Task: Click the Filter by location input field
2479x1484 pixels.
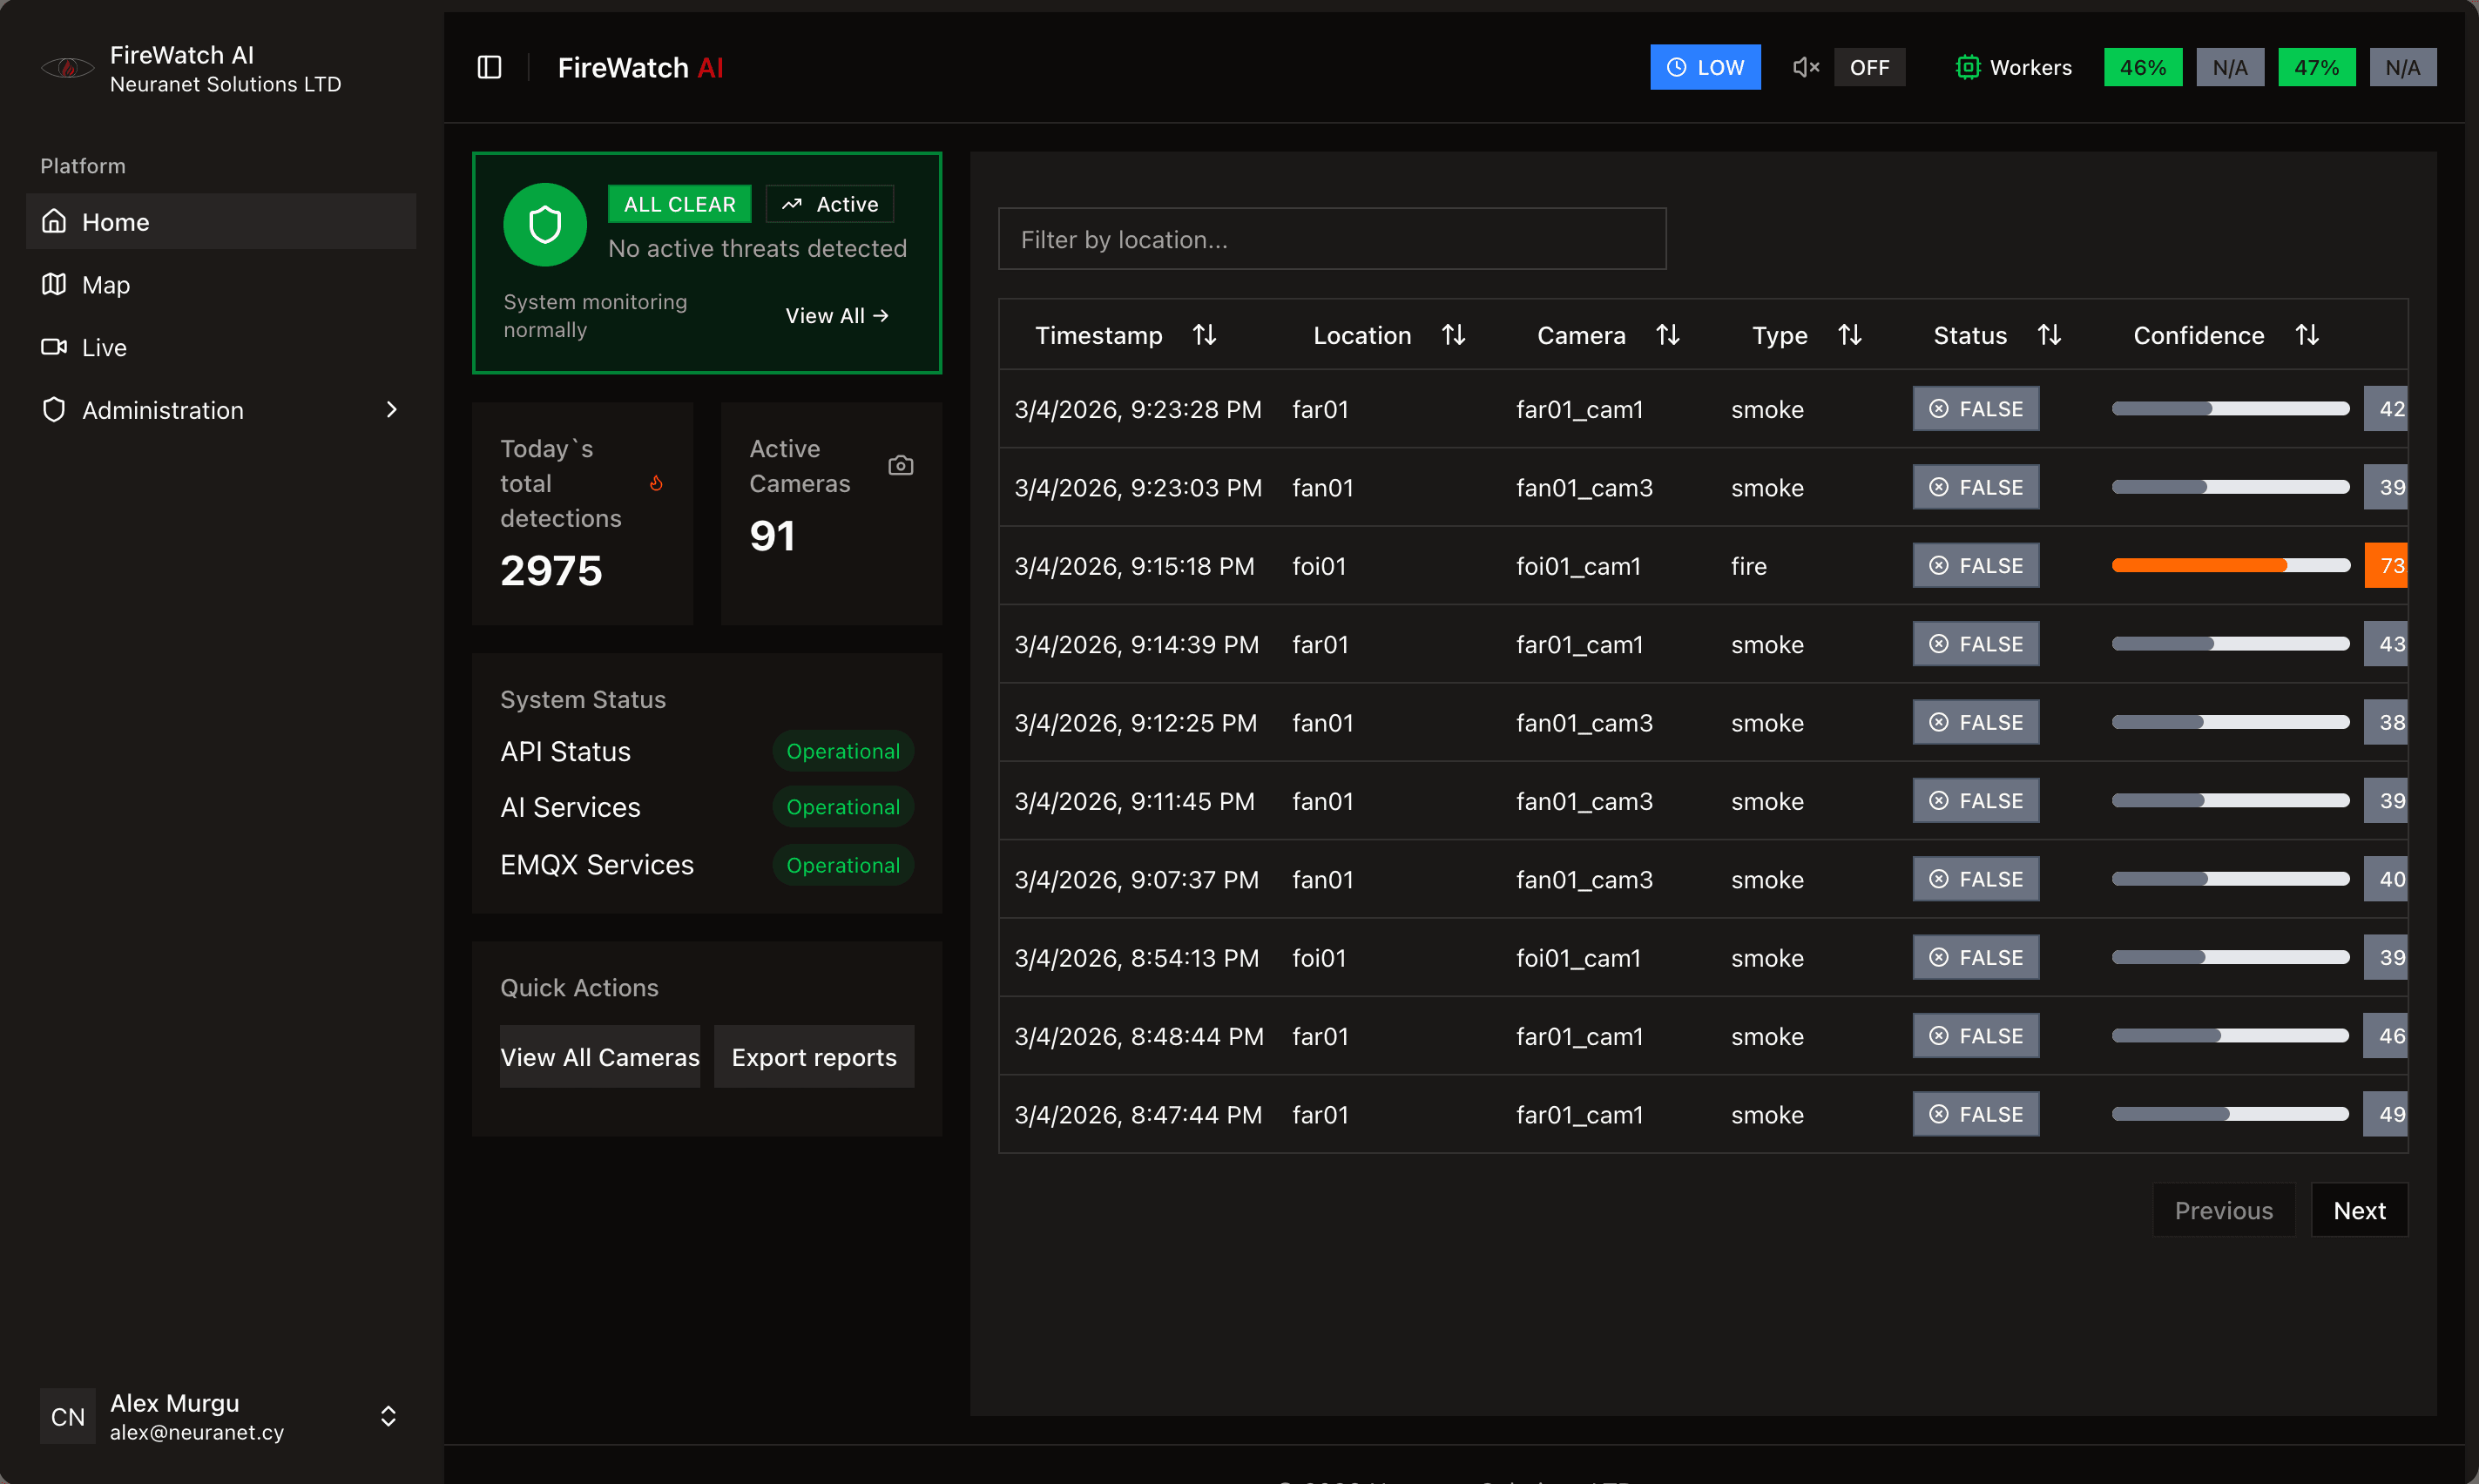Action: point(1330,239)
